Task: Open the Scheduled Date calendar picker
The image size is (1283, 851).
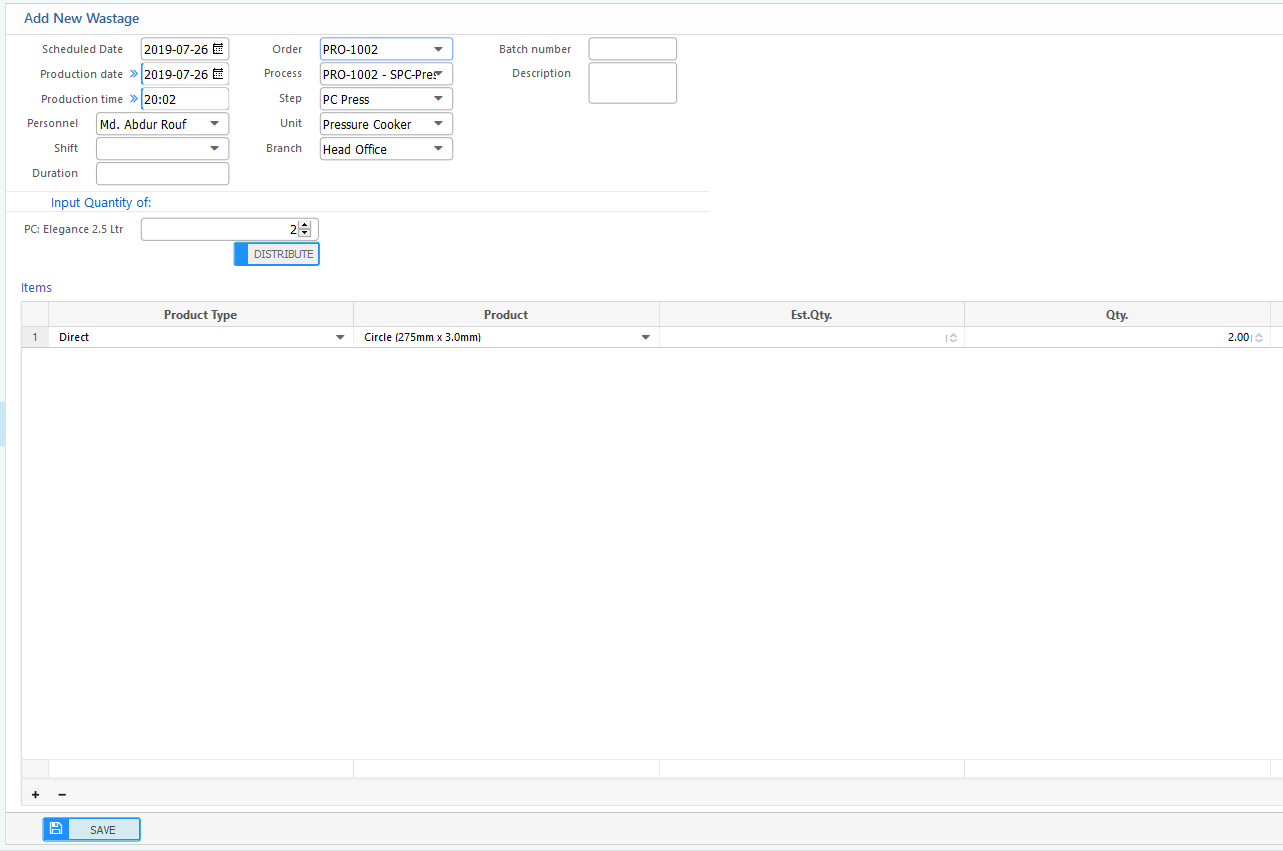Action: [218, 49]
